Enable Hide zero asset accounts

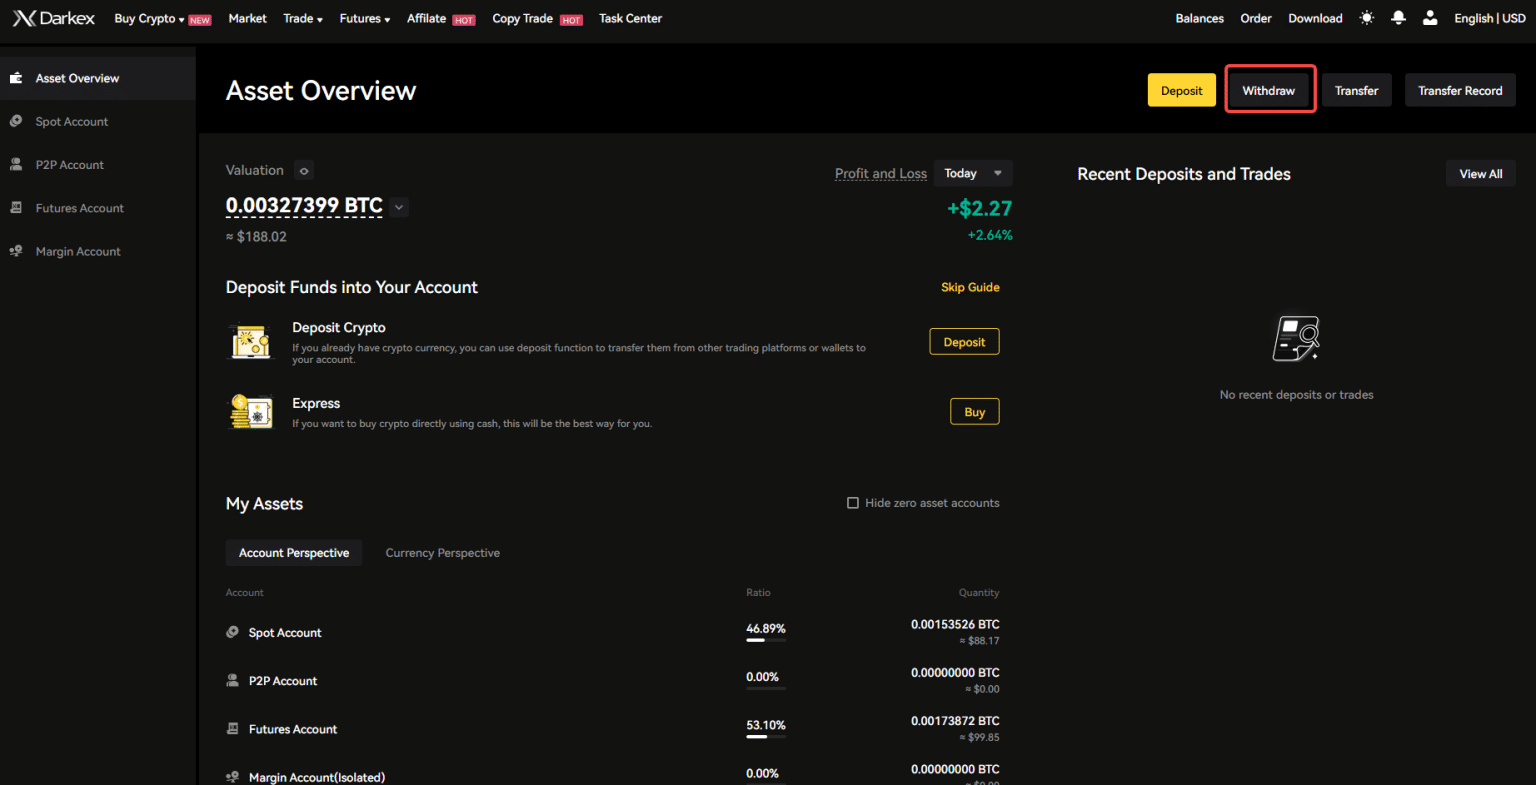tap(852, 502)
